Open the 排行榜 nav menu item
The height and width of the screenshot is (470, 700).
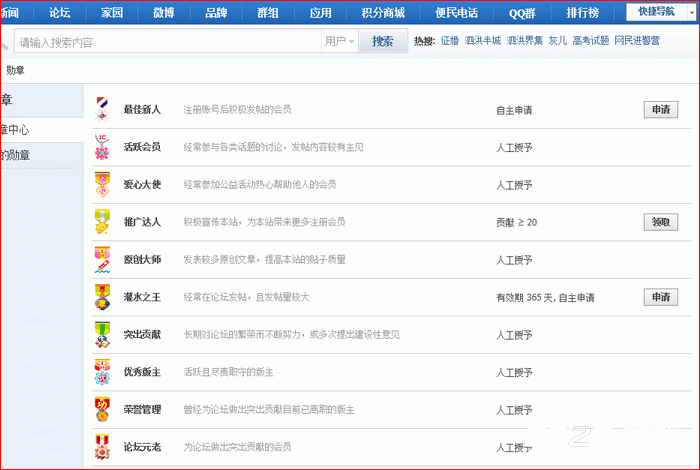tap(583, 12)
